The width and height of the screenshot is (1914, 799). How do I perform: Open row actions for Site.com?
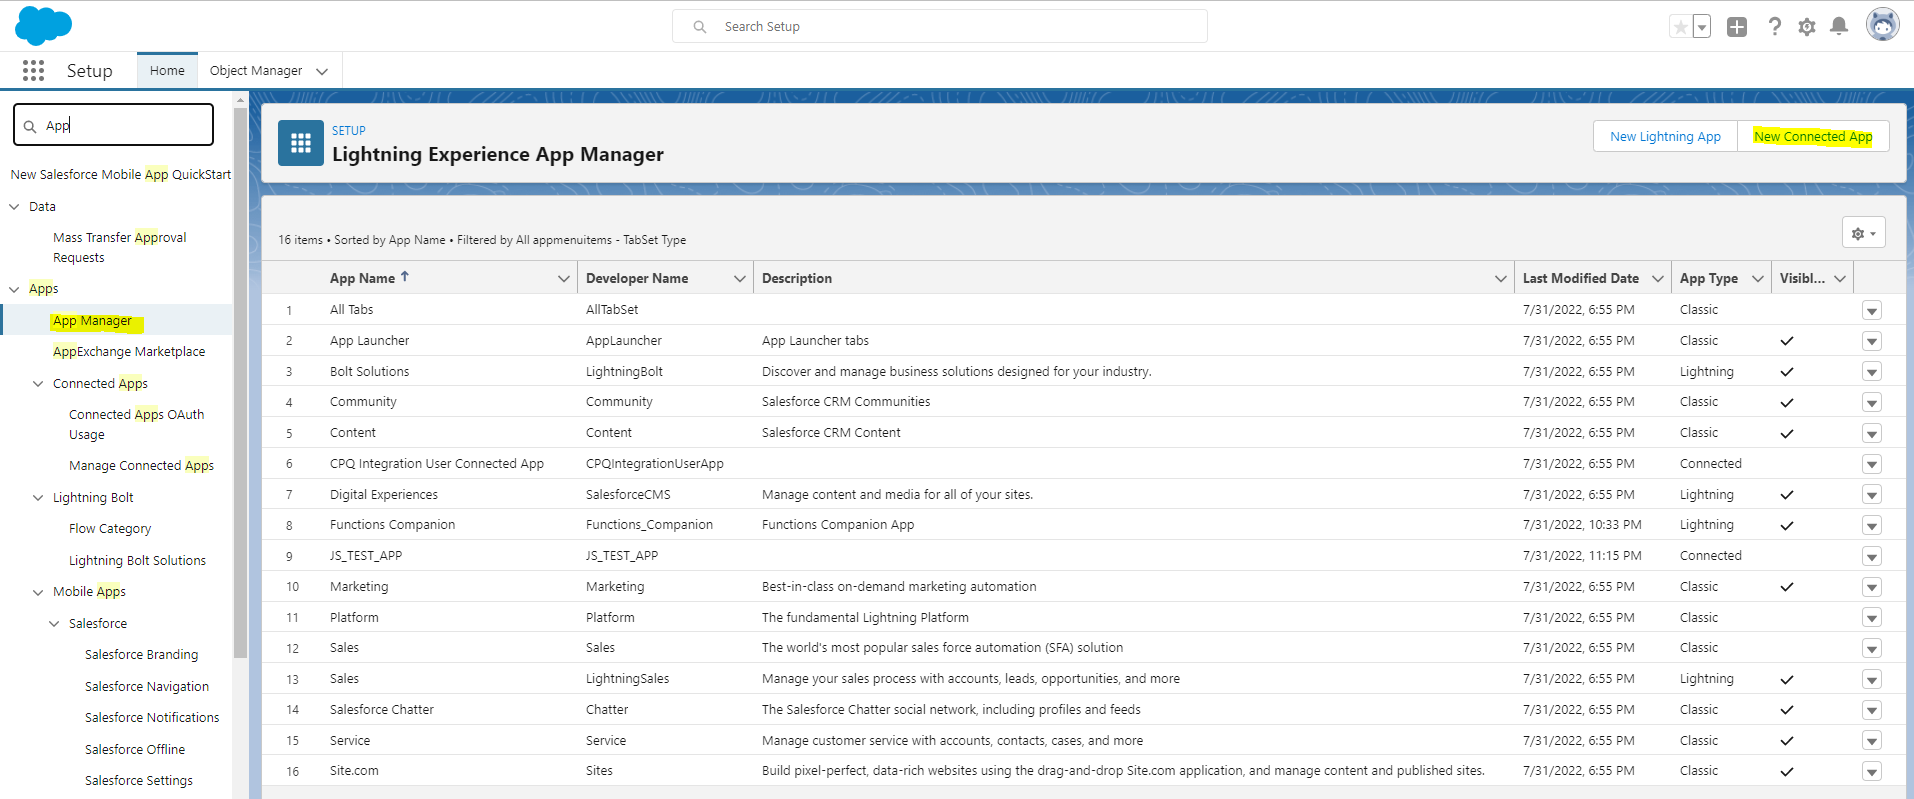tap(1872, 771)
